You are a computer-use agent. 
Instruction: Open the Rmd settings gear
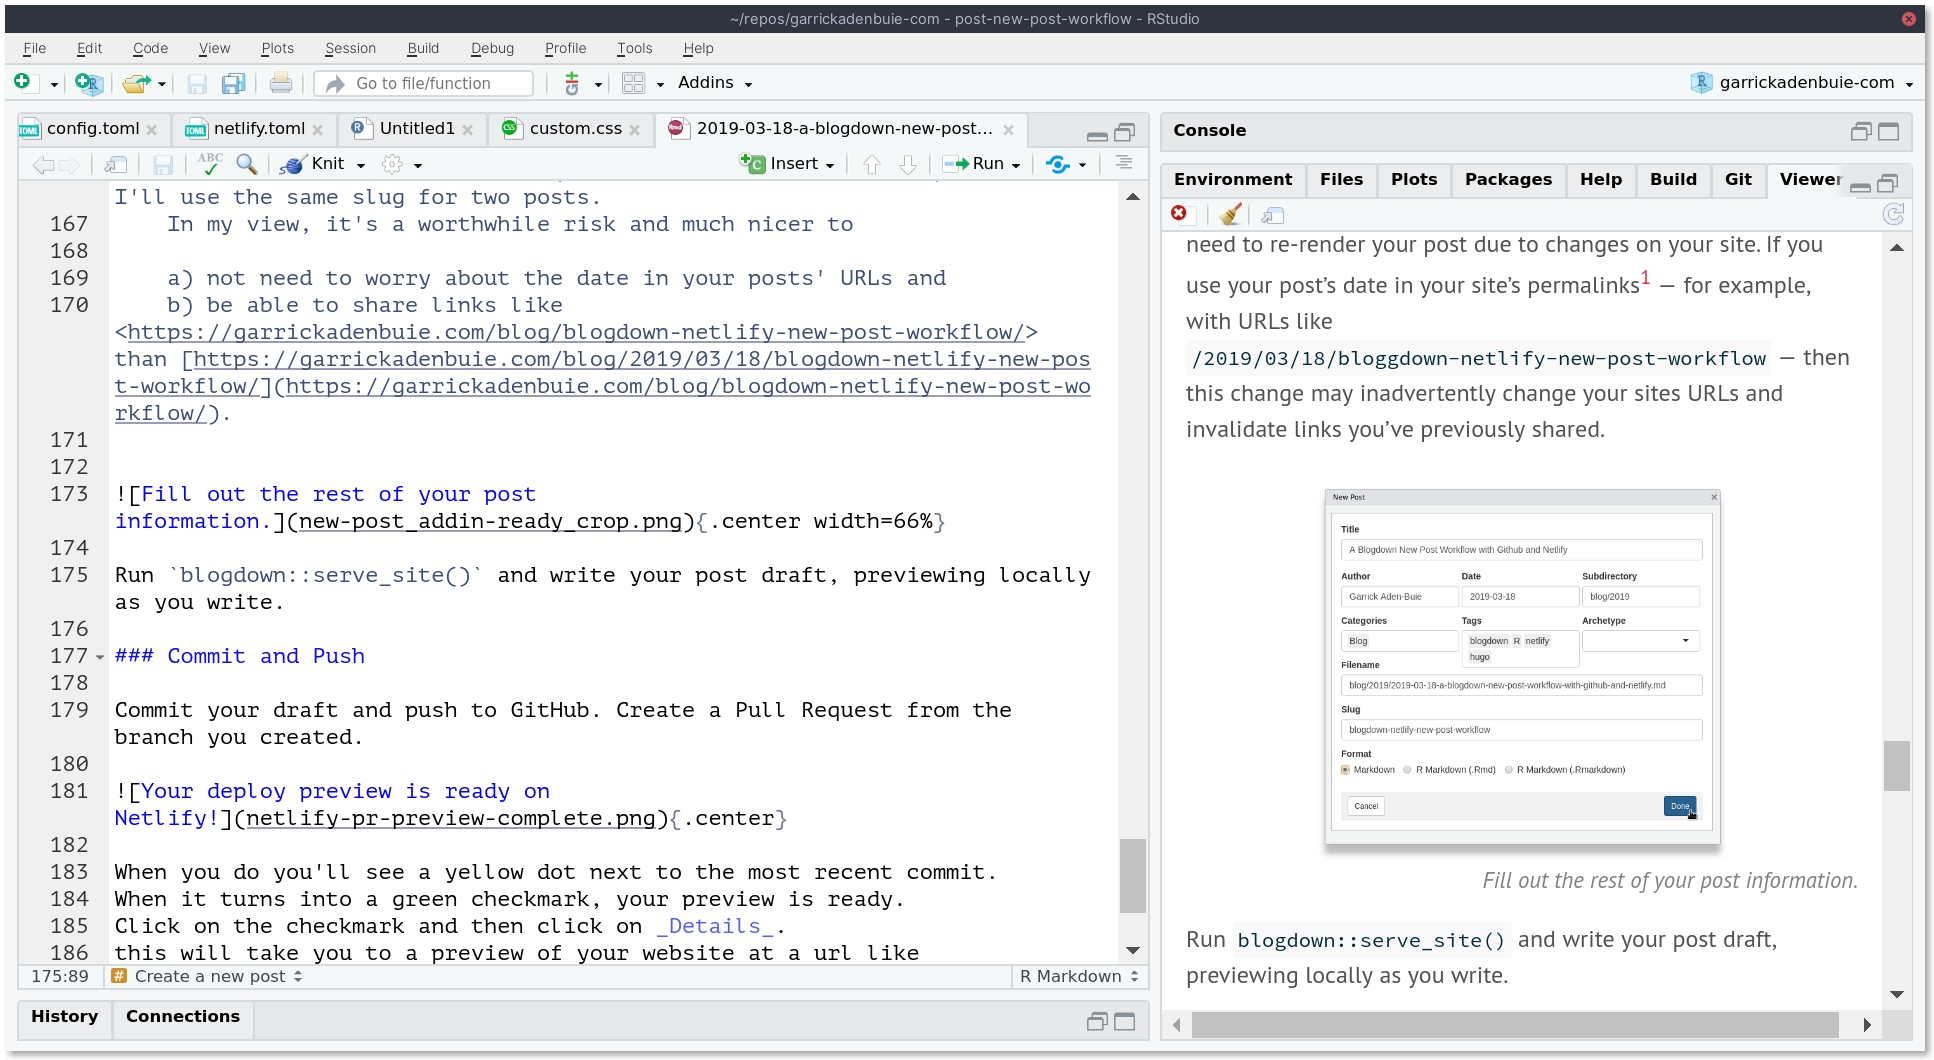392,164
